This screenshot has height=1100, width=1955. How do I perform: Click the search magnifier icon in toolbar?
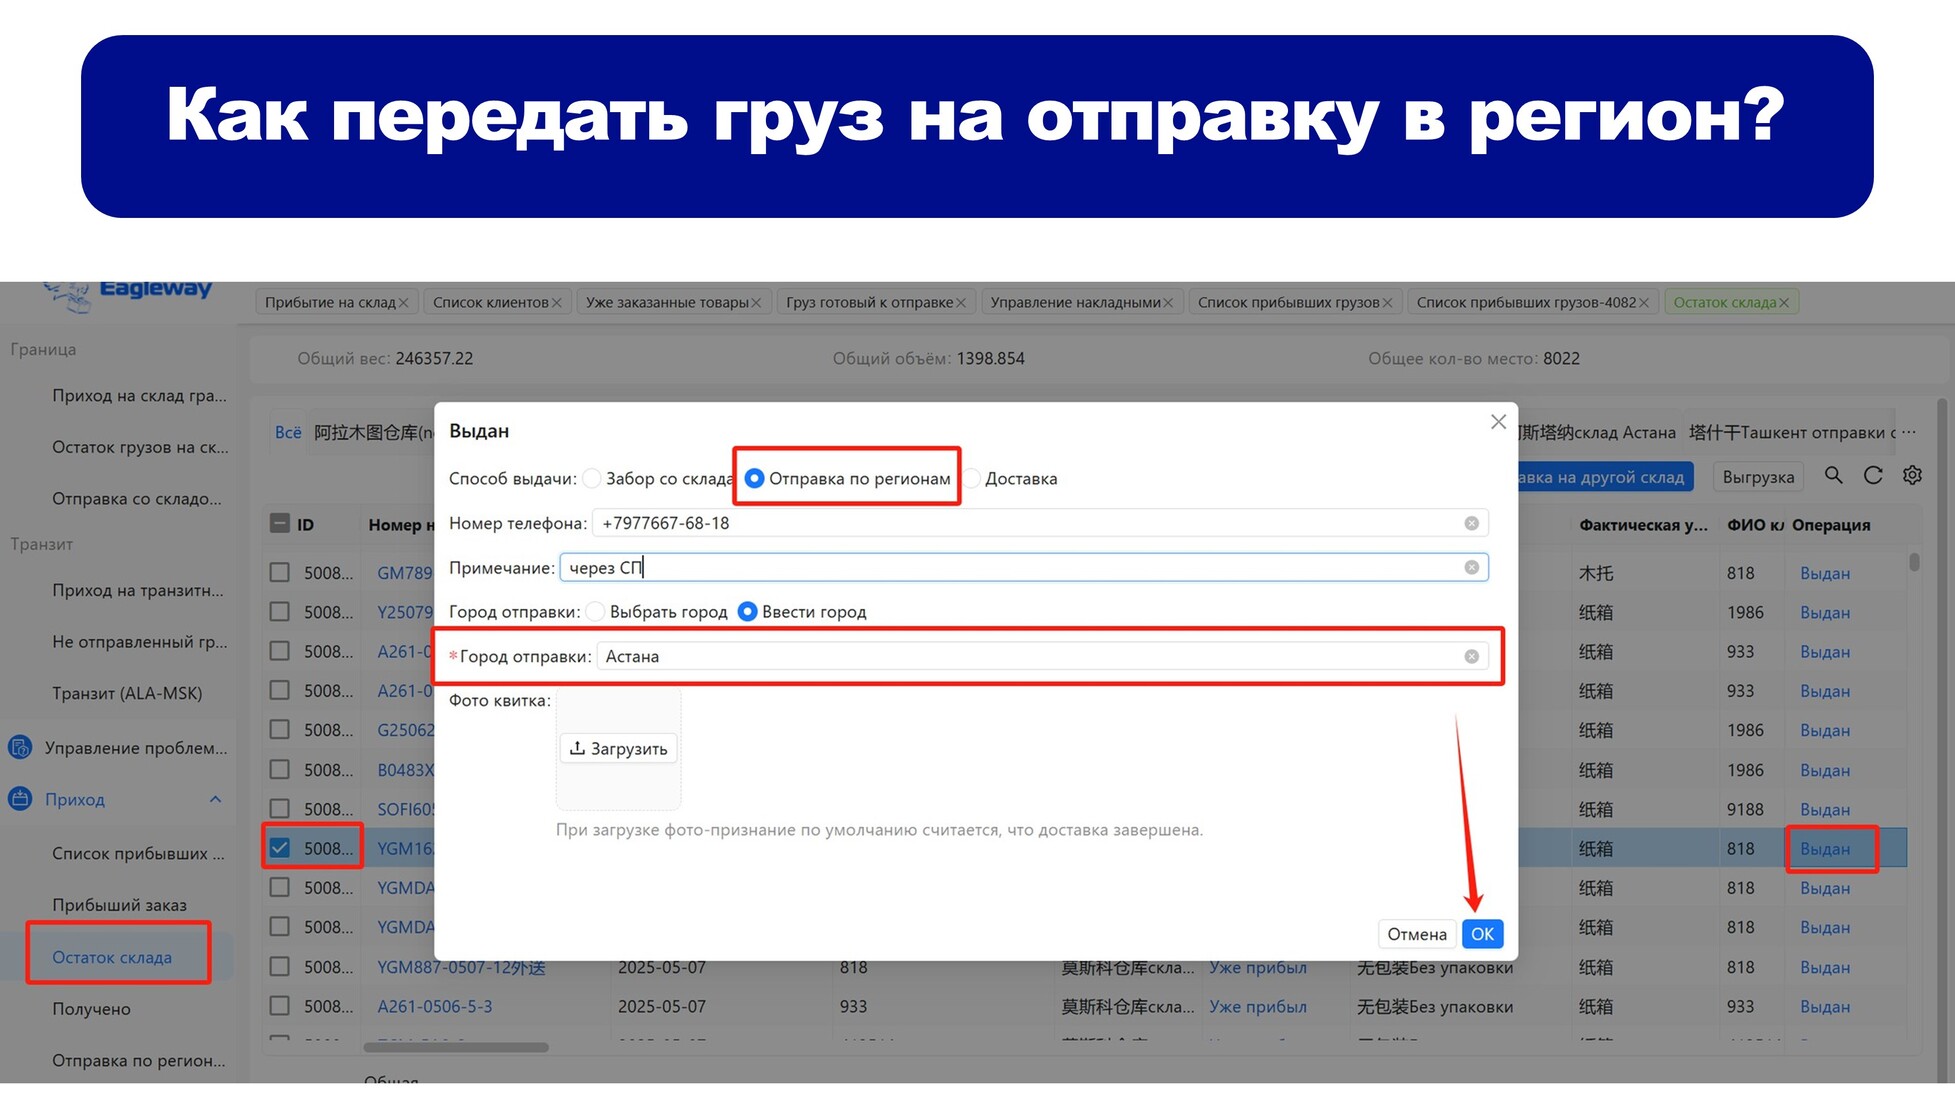[1833, 476]
